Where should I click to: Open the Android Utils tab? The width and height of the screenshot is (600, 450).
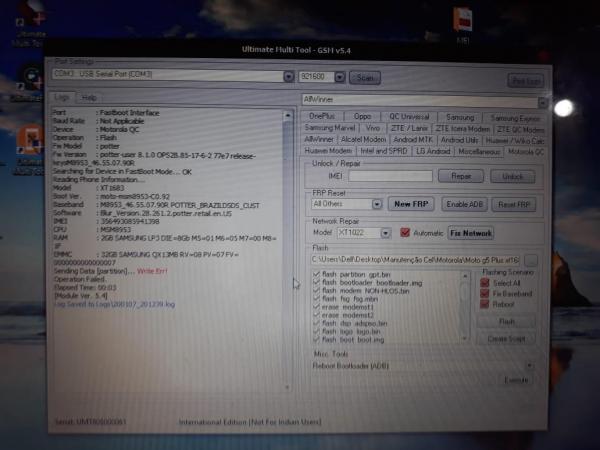coord(459,140)
